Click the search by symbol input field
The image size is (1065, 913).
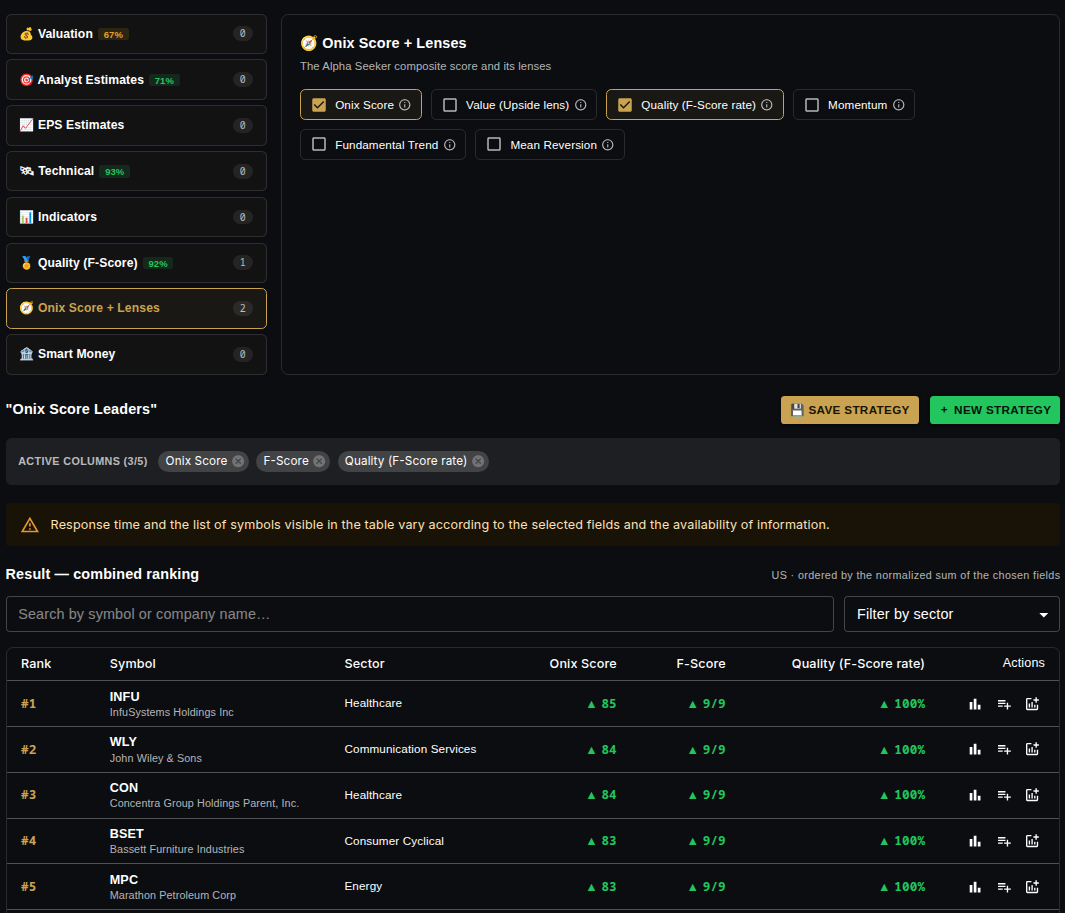click(420, 614)
